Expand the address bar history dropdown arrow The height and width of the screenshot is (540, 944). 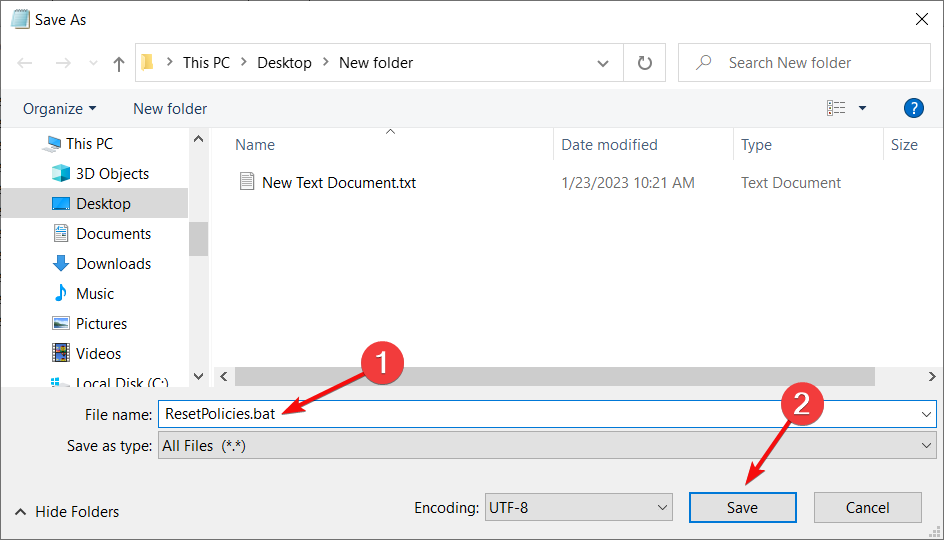pyautogui.click(x=603, y=63)
